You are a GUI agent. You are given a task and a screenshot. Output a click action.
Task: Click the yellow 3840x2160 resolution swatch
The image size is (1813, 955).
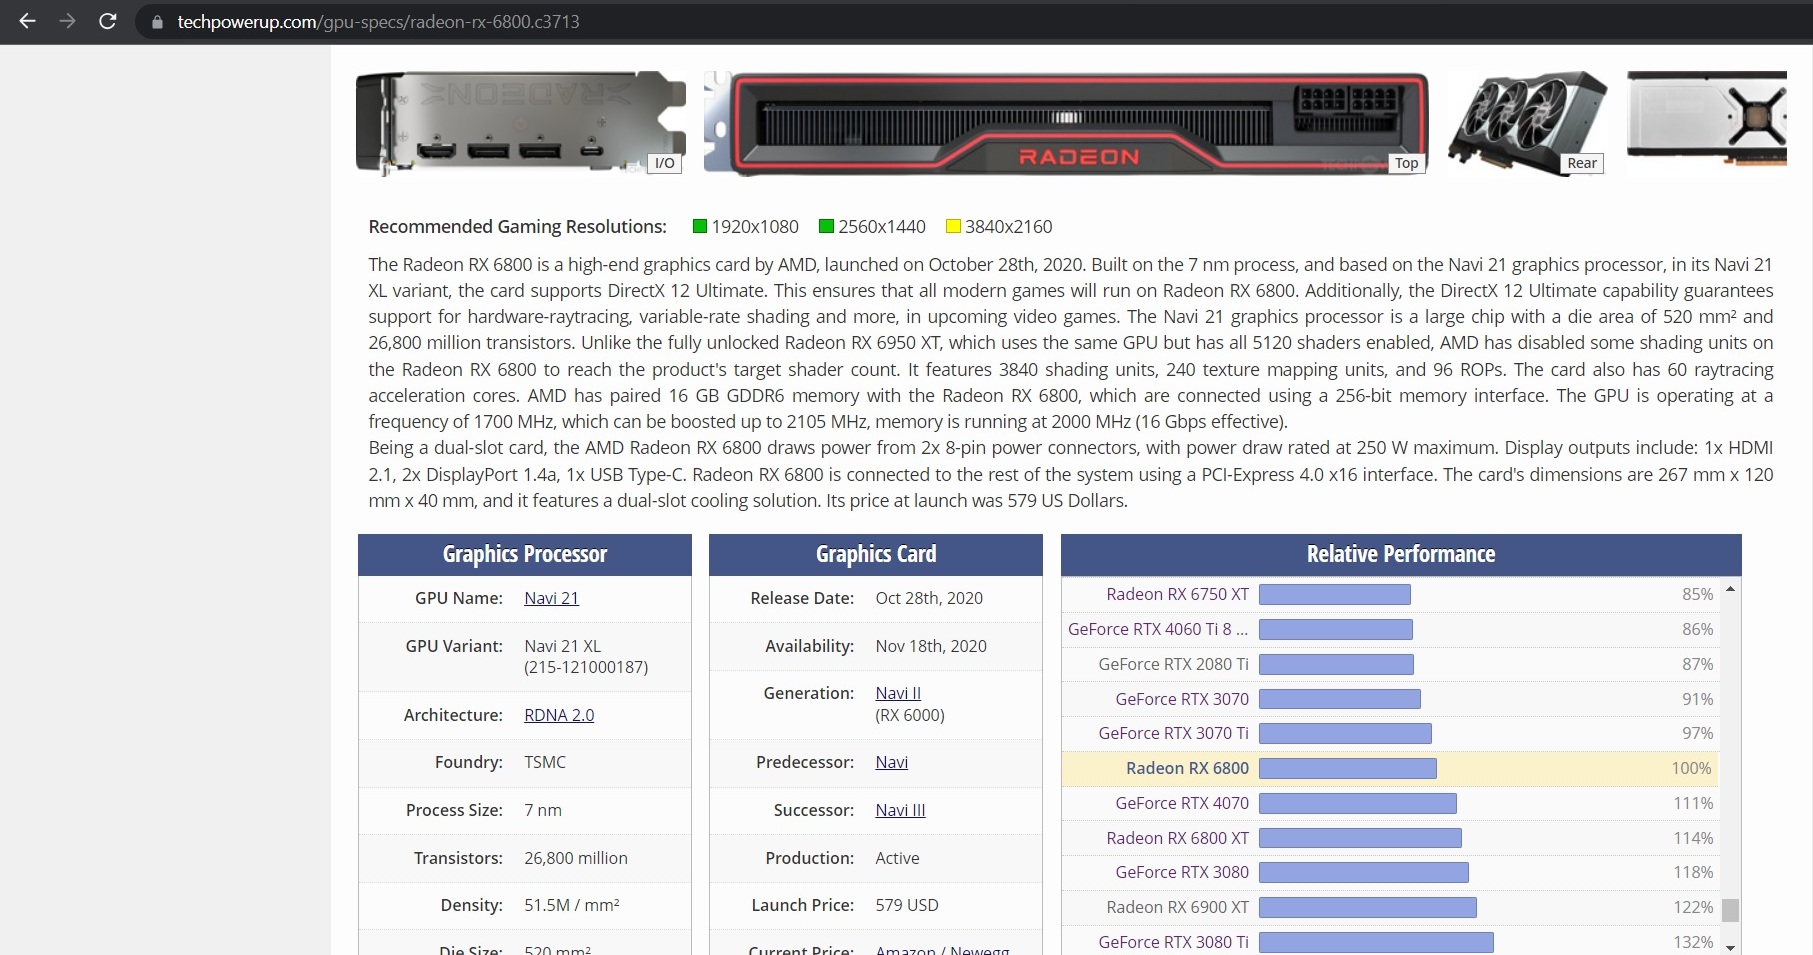[x=953, y=227]
